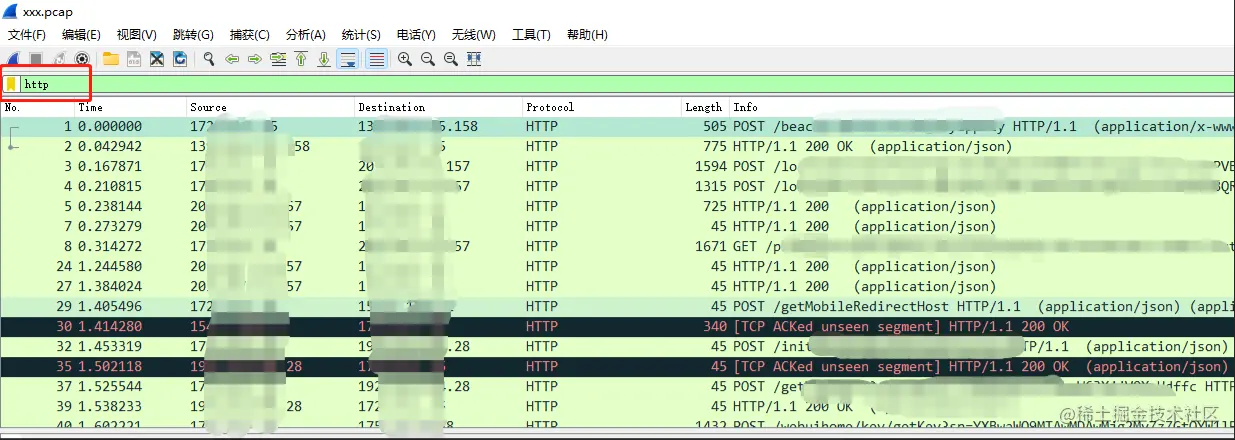Open the 编辑(E) menu
The width and height of the screenshot is (1235, 440).
pos(81,35)
